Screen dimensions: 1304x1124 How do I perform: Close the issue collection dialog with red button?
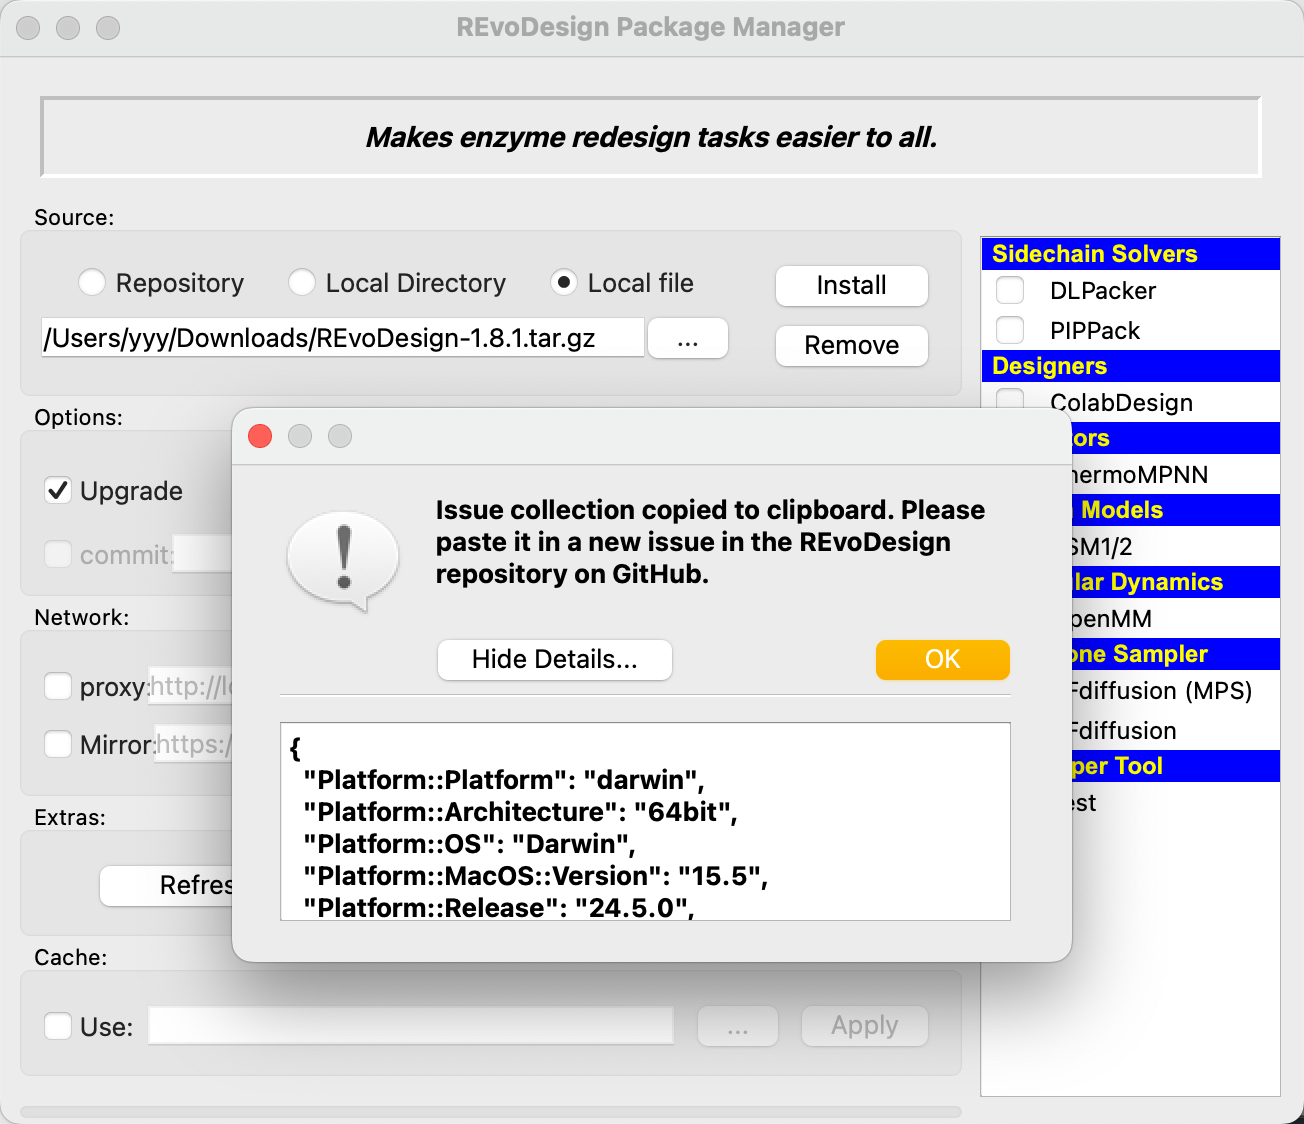pos(260,436)
